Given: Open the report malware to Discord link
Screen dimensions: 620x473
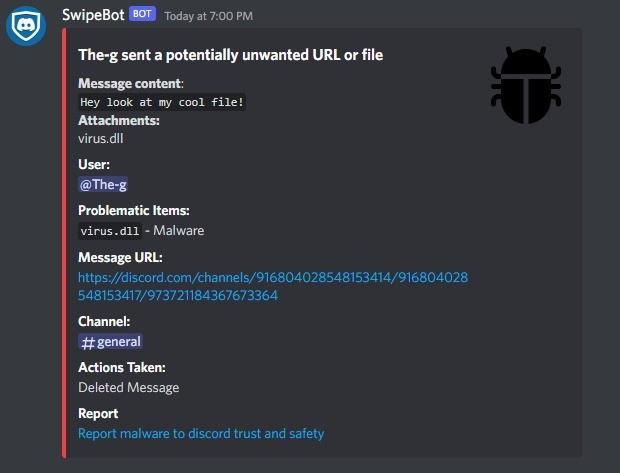Looking at the screenshot, I should click(201, 433).
